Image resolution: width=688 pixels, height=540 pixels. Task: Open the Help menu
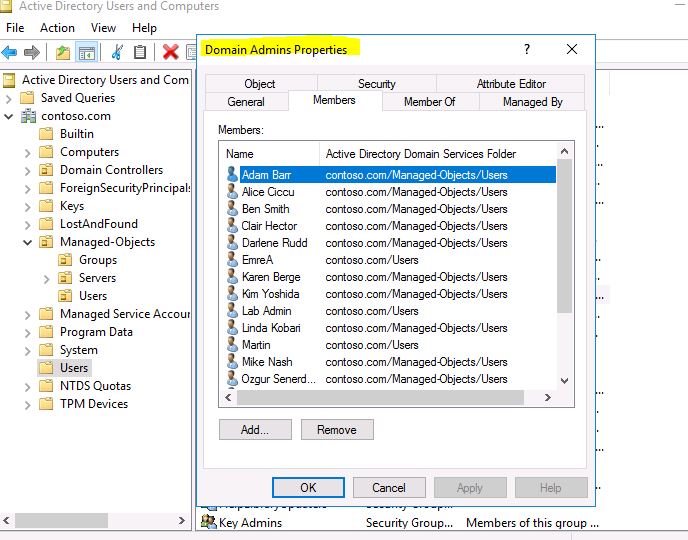[x=144, y=28]
